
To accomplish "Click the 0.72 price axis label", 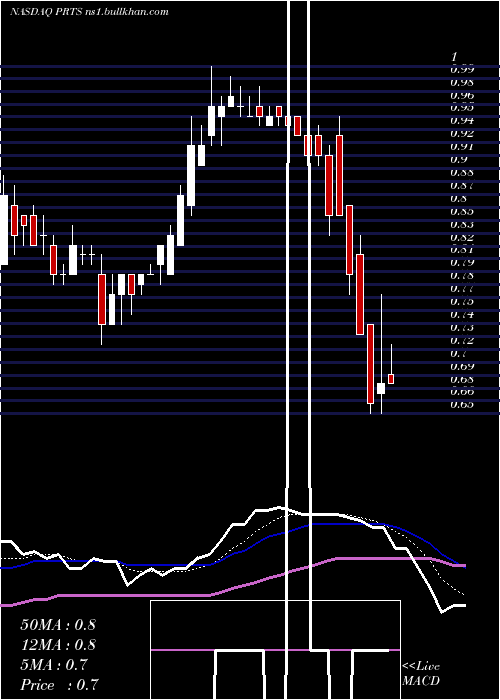I will [x=462, y=340].
